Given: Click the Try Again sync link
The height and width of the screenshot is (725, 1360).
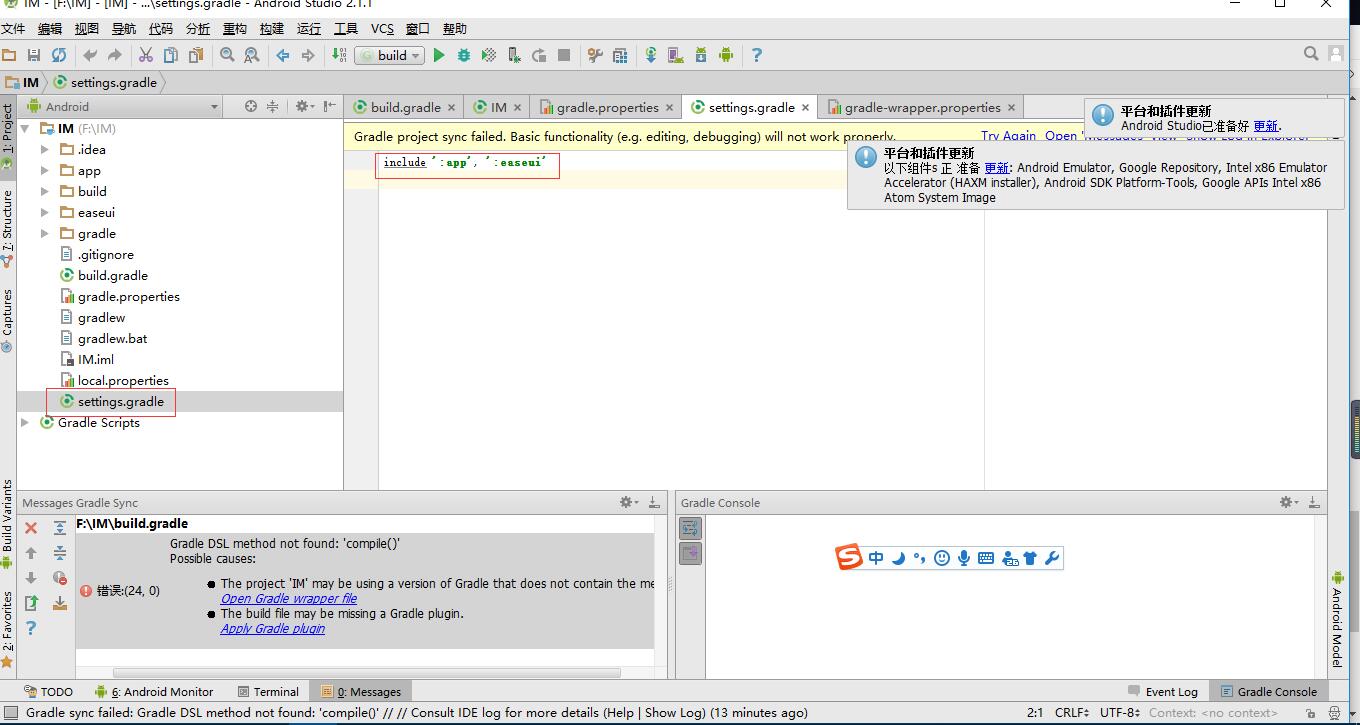Looking at the screenshot, I should tap(1008, 136).
